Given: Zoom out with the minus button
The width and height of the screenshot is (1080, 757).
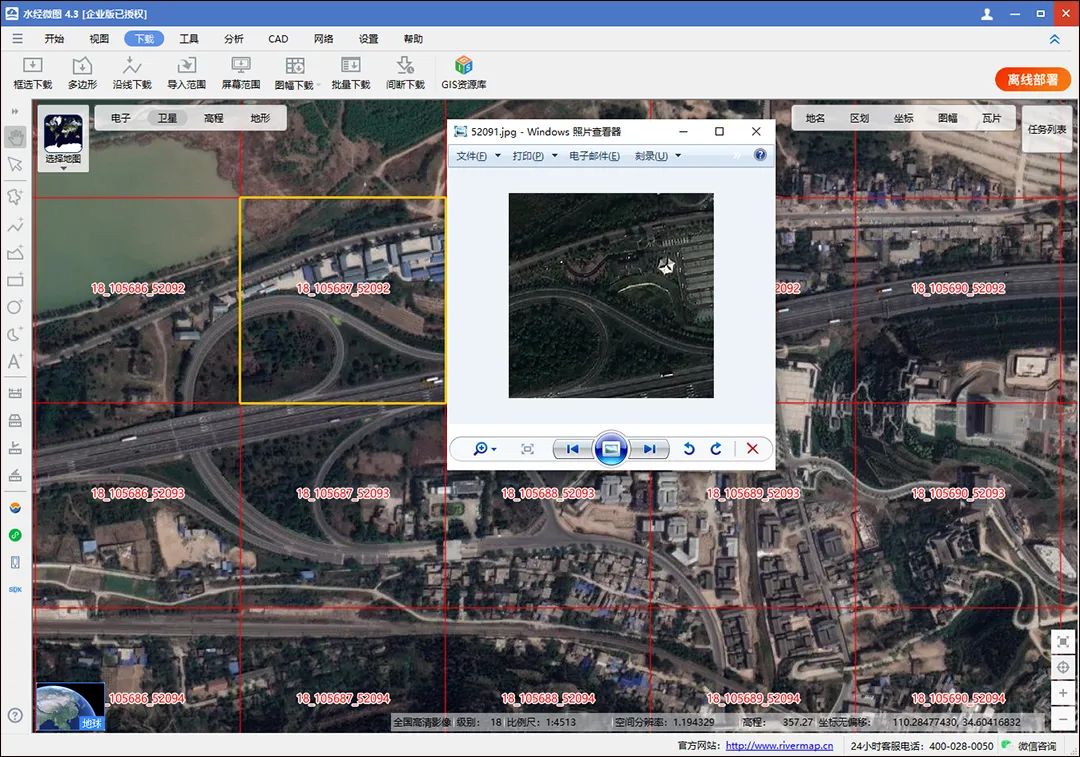Looking at the screenshot, I should tap(1063, 718).
